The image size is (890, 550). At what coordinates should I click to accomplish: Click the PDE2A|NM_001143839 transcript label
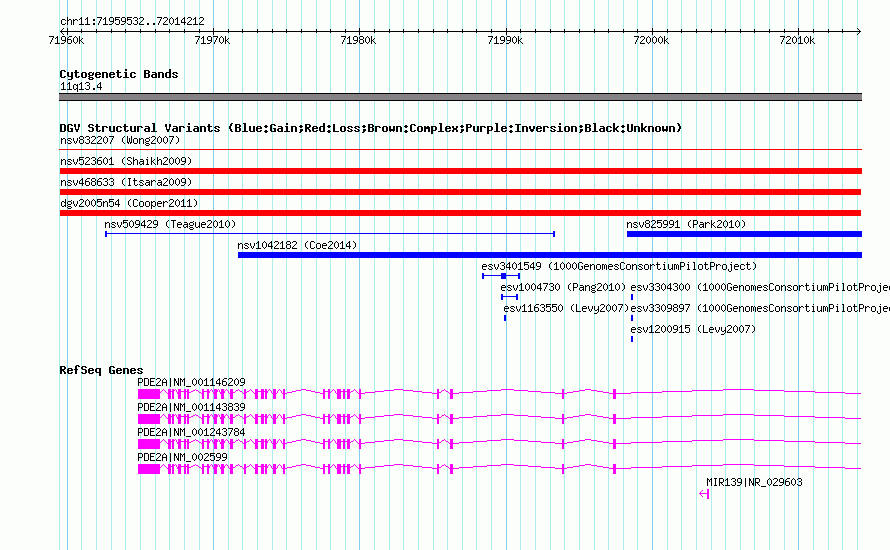pos(191,408)
